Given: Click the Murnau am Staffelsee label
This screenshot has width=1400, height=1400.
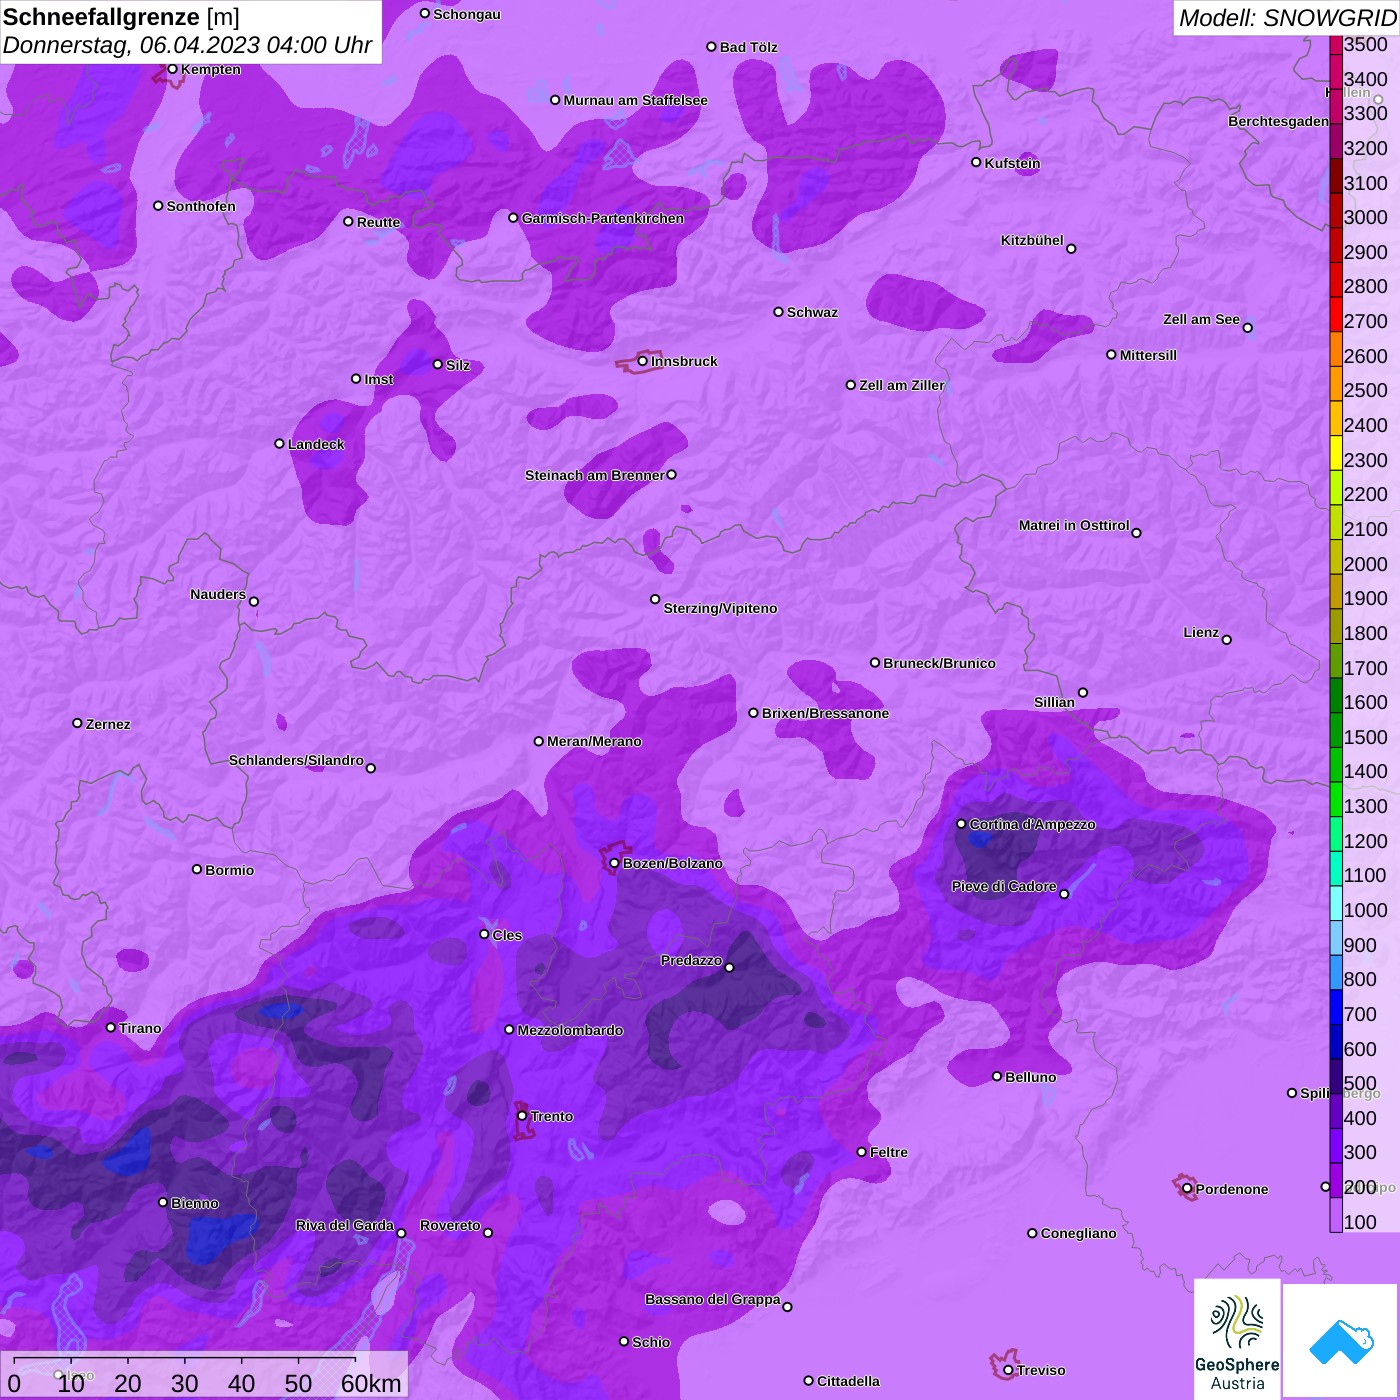Looking at the screenshot, I should point(635,100).
